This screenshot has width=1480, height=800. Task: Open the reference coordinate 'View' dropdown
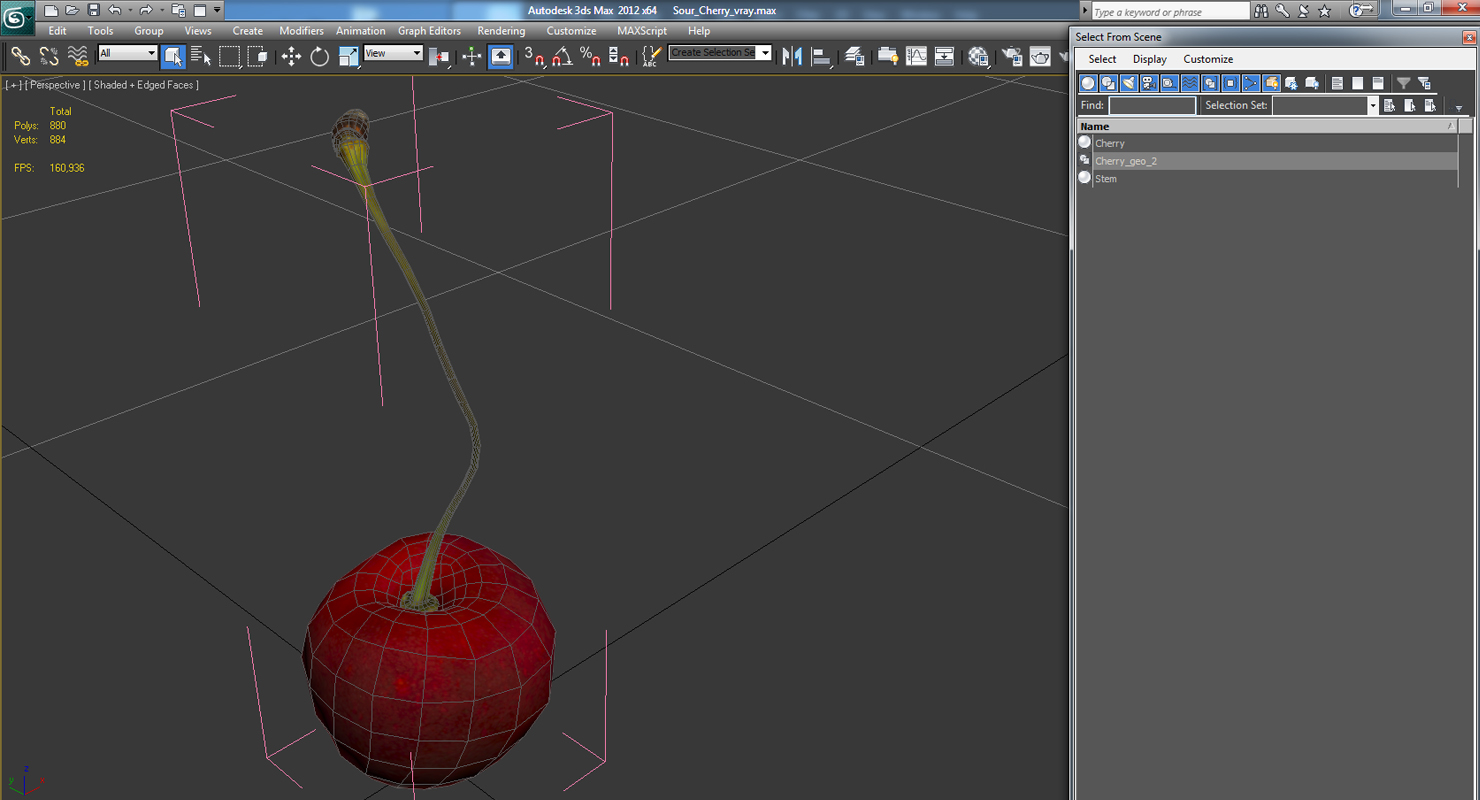393,53
